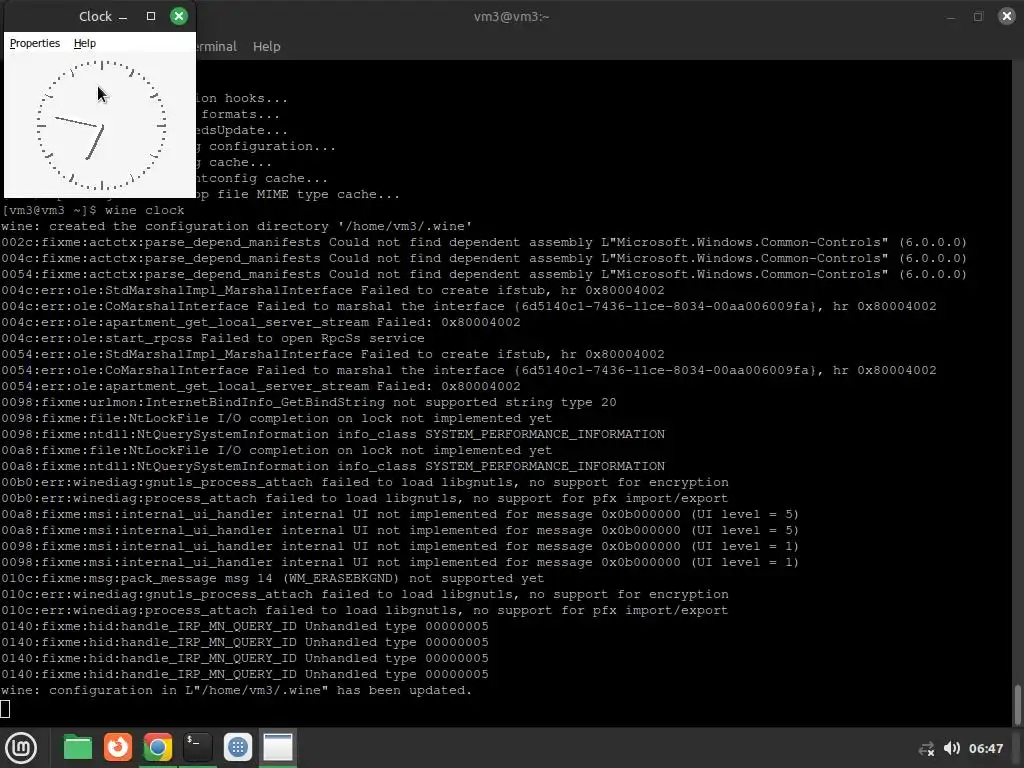
Task: Open the Help menu in Clock window
Action: tap(85, 43)
